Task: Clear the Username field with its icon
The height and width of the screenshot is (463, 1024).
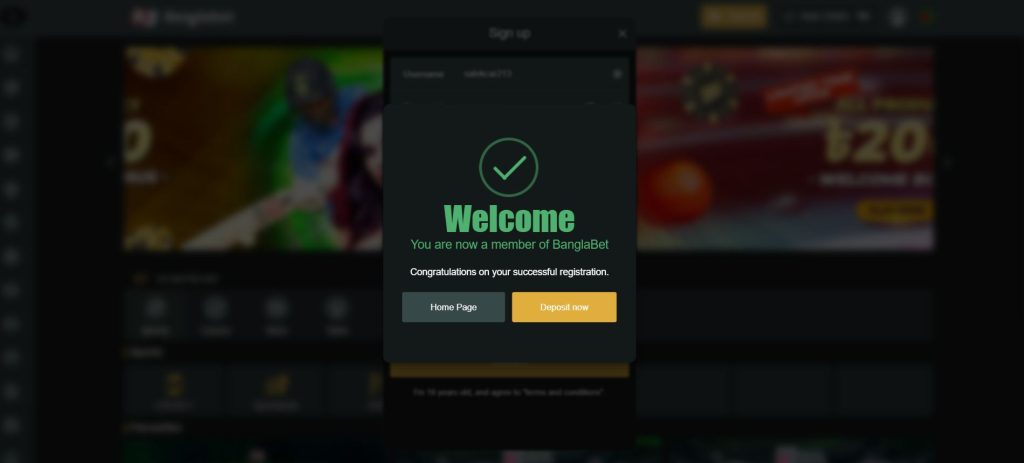Action: pyautogui.click(x=617, y=74)
